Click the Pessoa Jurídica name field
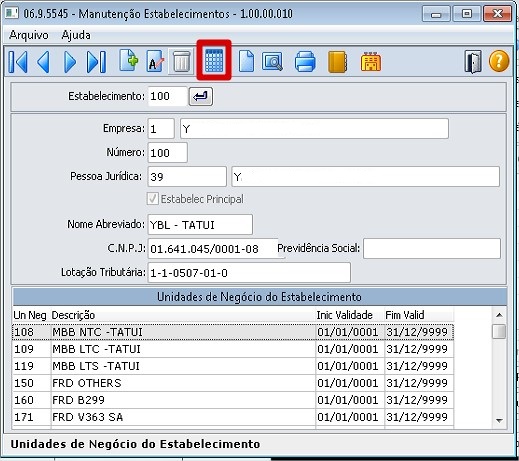The height and width of the screenshot is (461, 519). pos(365,177)
